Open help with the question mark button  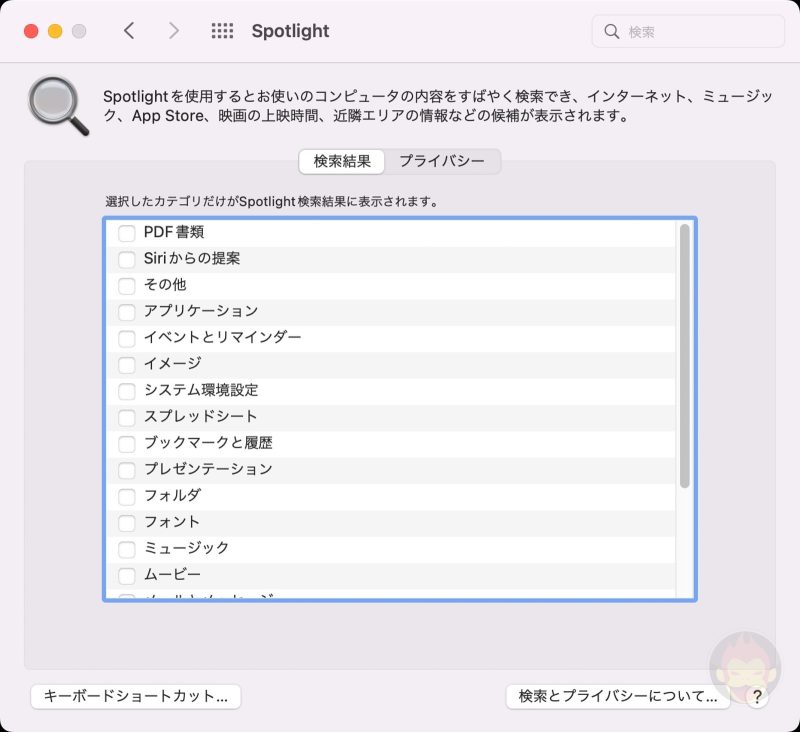tap(757, 697)
